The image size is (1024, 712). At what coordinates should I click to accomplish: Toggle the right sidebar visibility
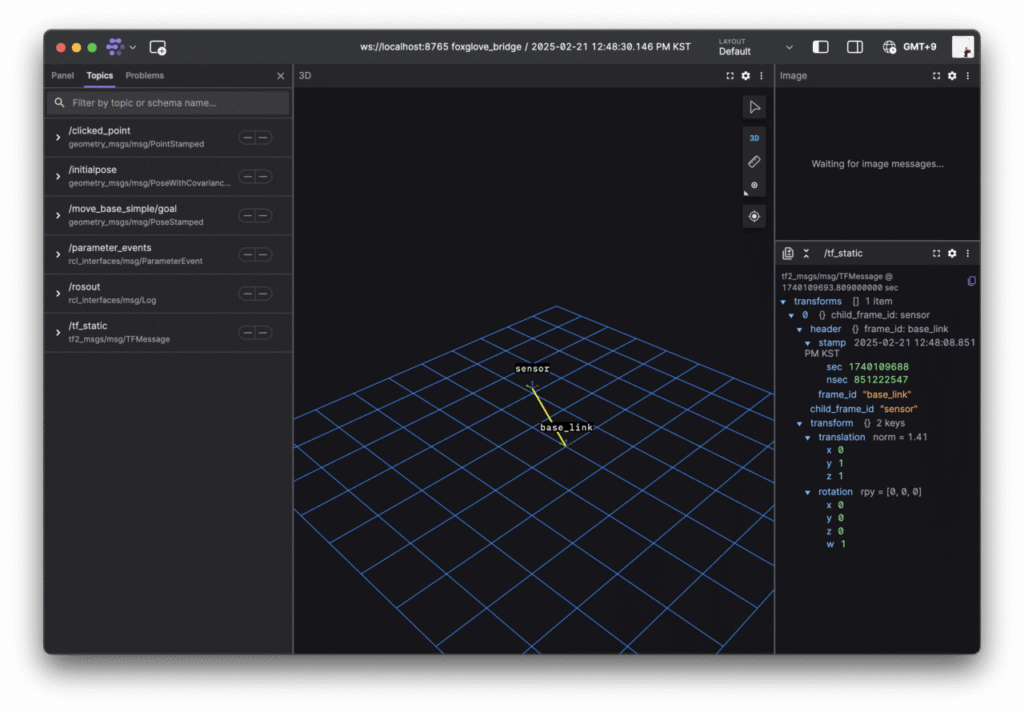coord(855,47)
